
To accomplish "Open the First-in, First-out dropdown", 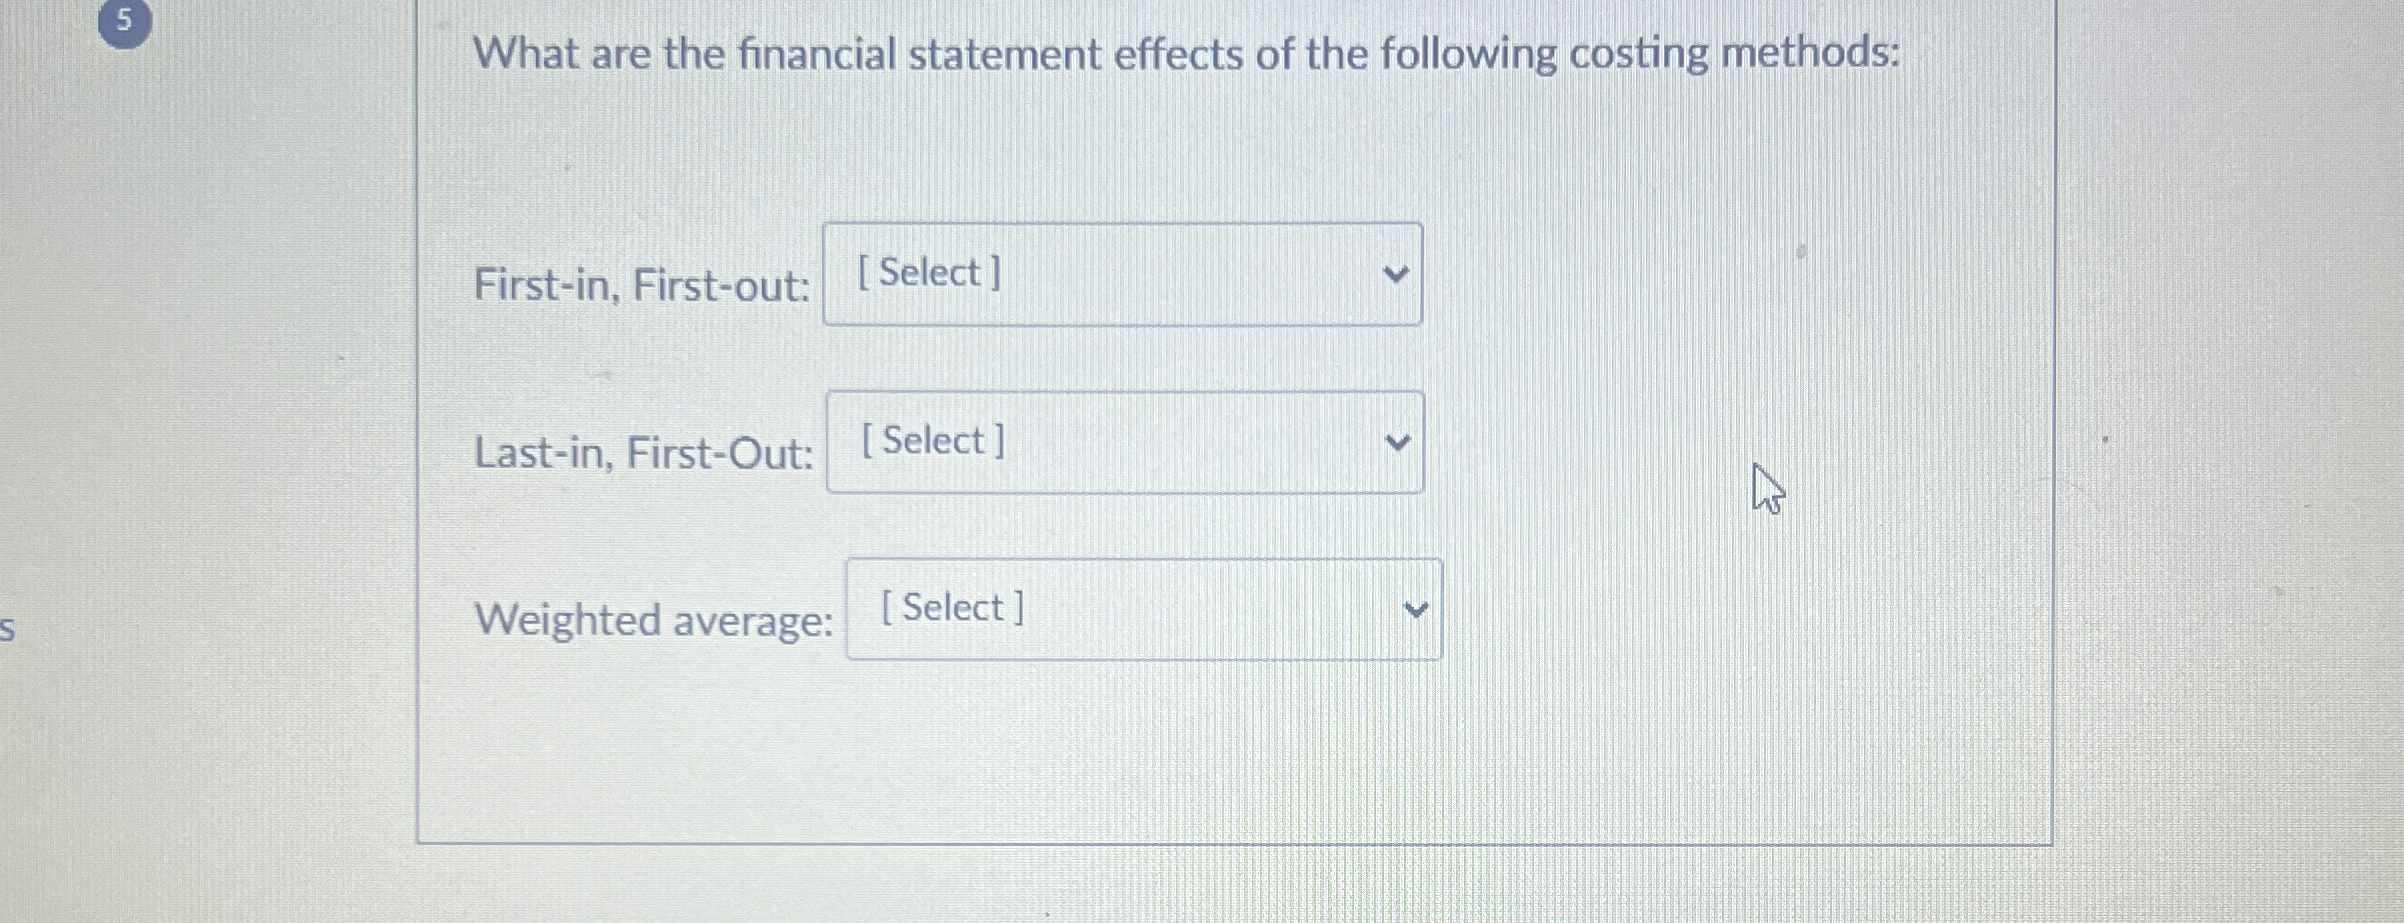I will 1120,273.
